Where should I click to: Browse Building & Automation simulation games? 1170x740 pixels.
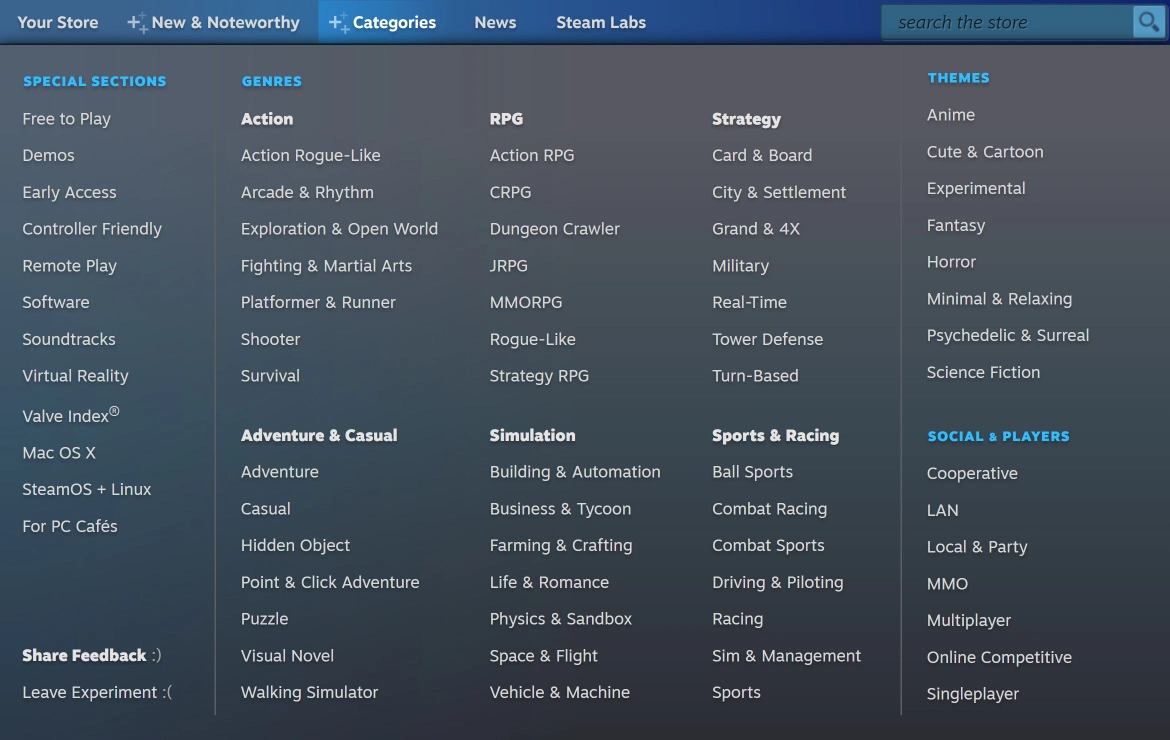(x=574, y=472)
